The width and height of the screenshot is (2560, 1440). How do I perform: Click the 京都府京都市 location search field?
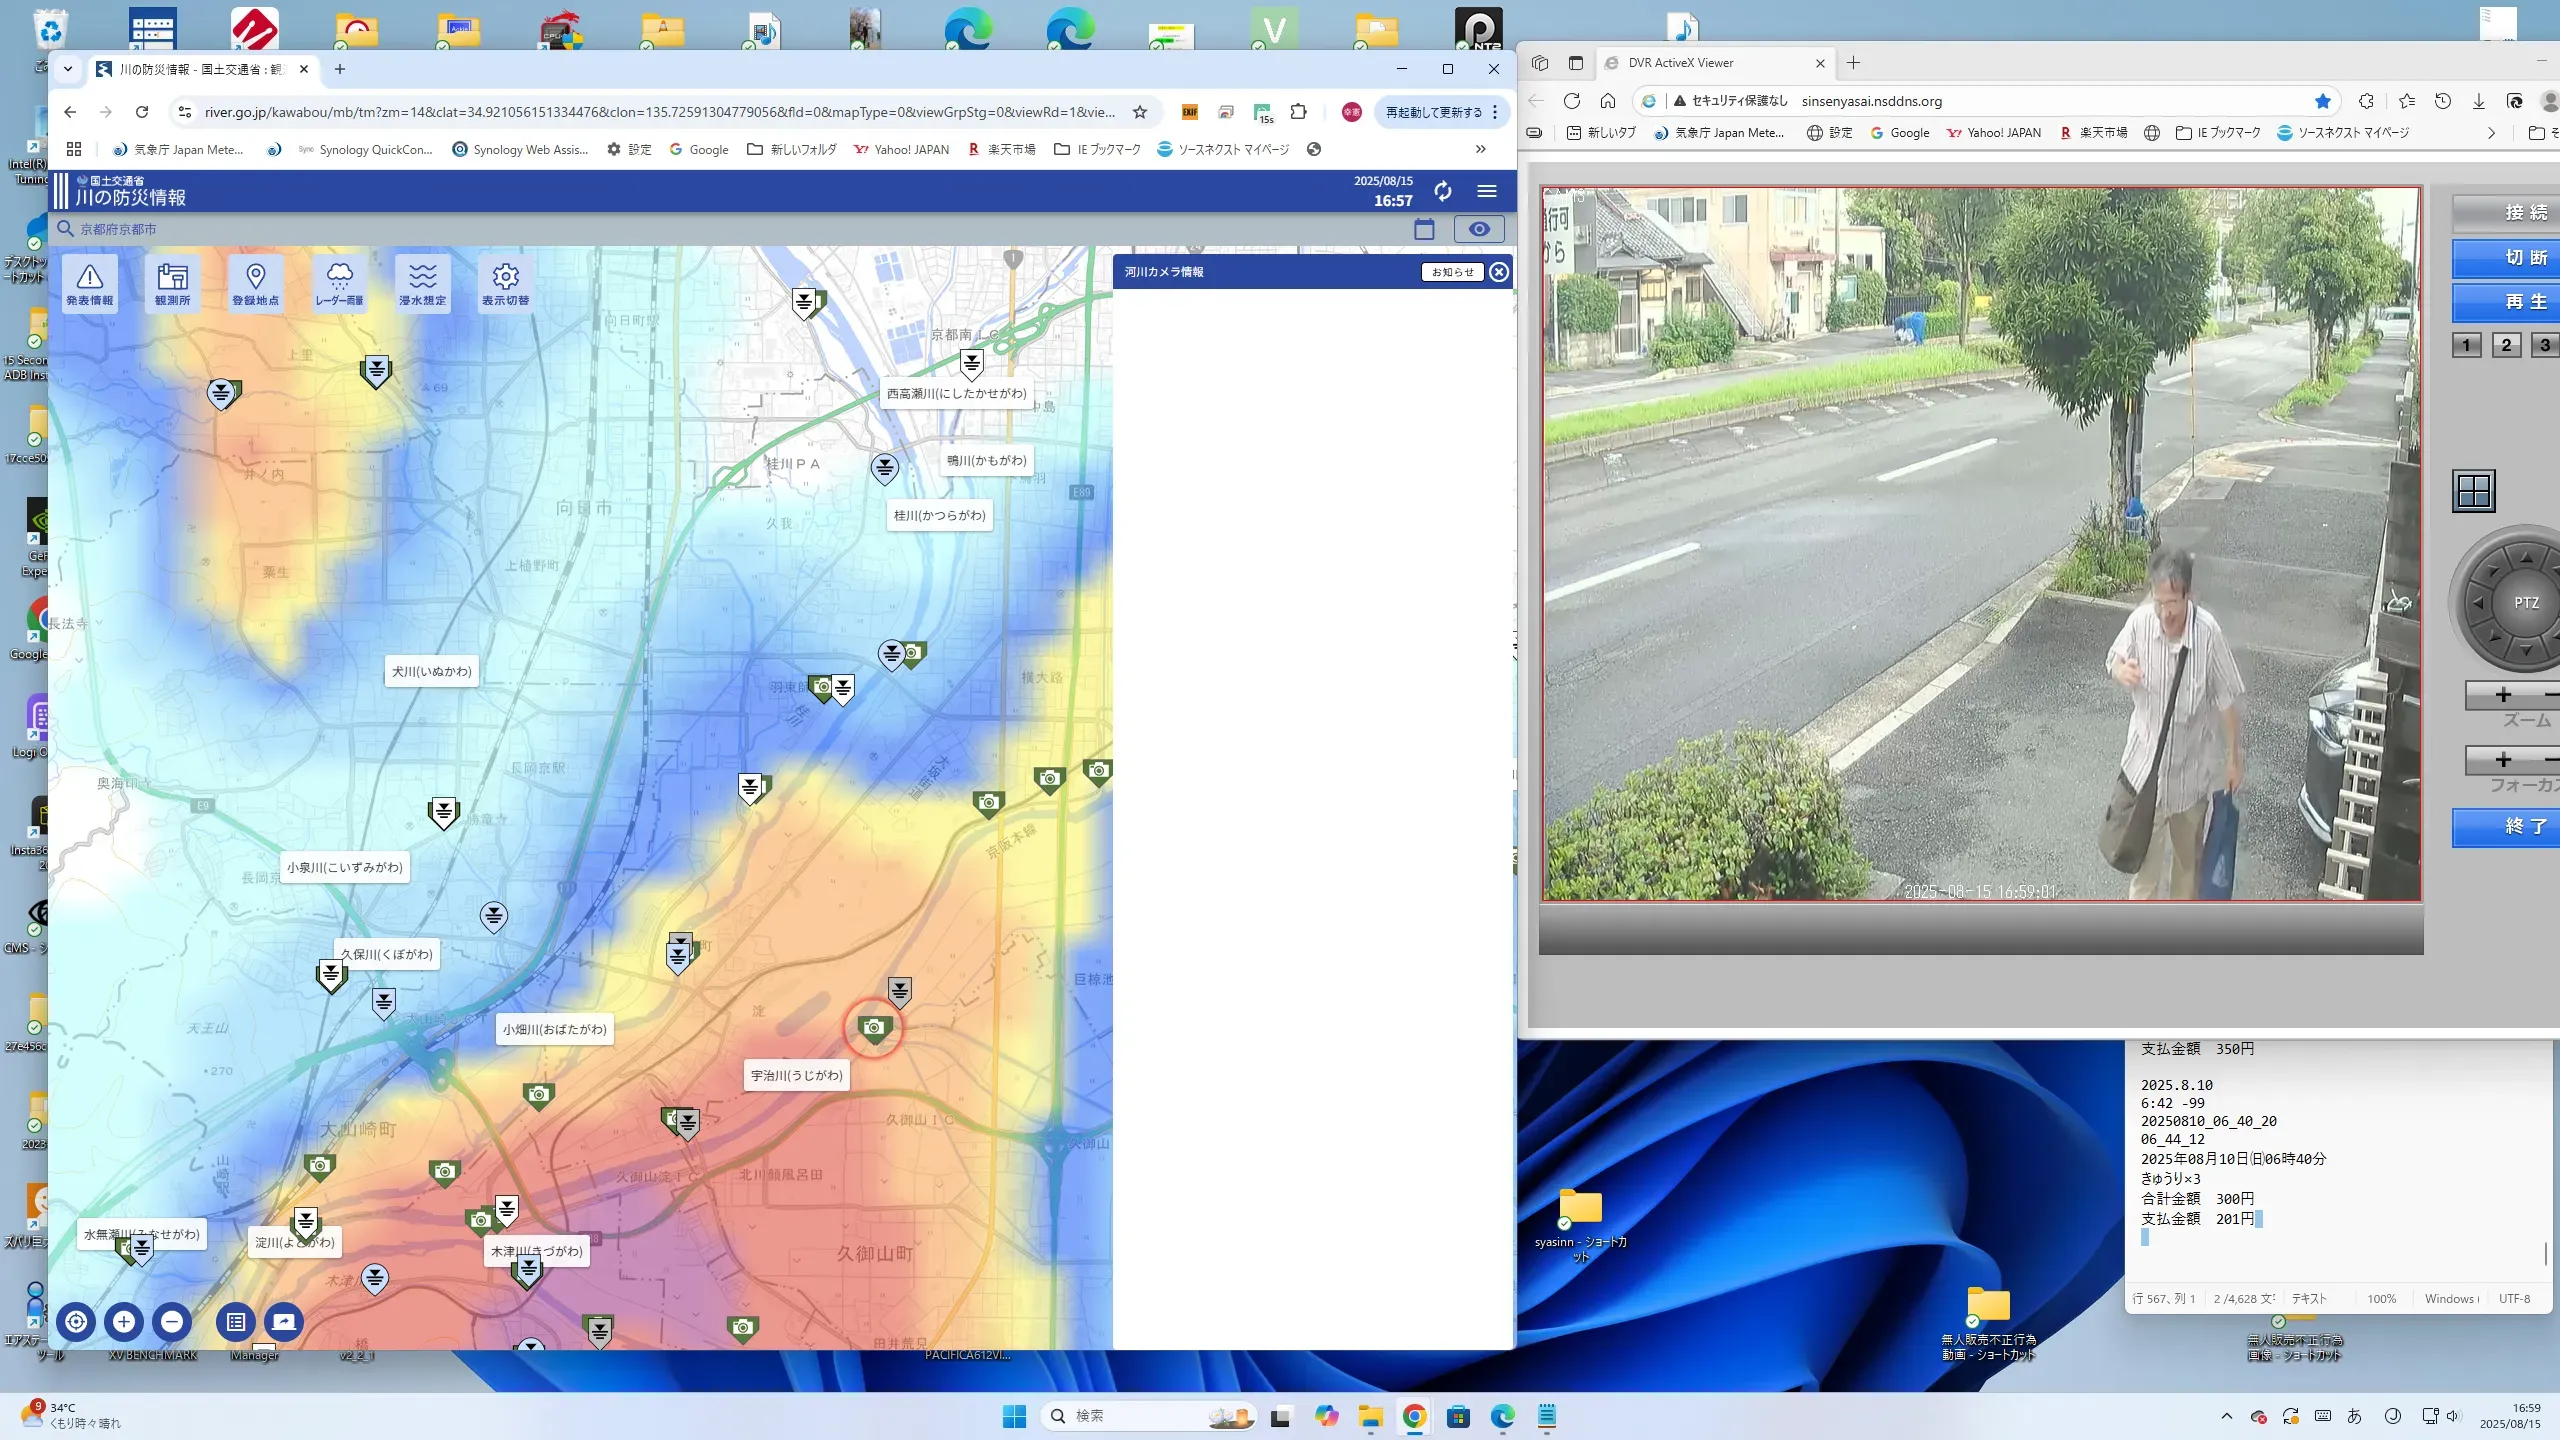click(x=400, y=229)
